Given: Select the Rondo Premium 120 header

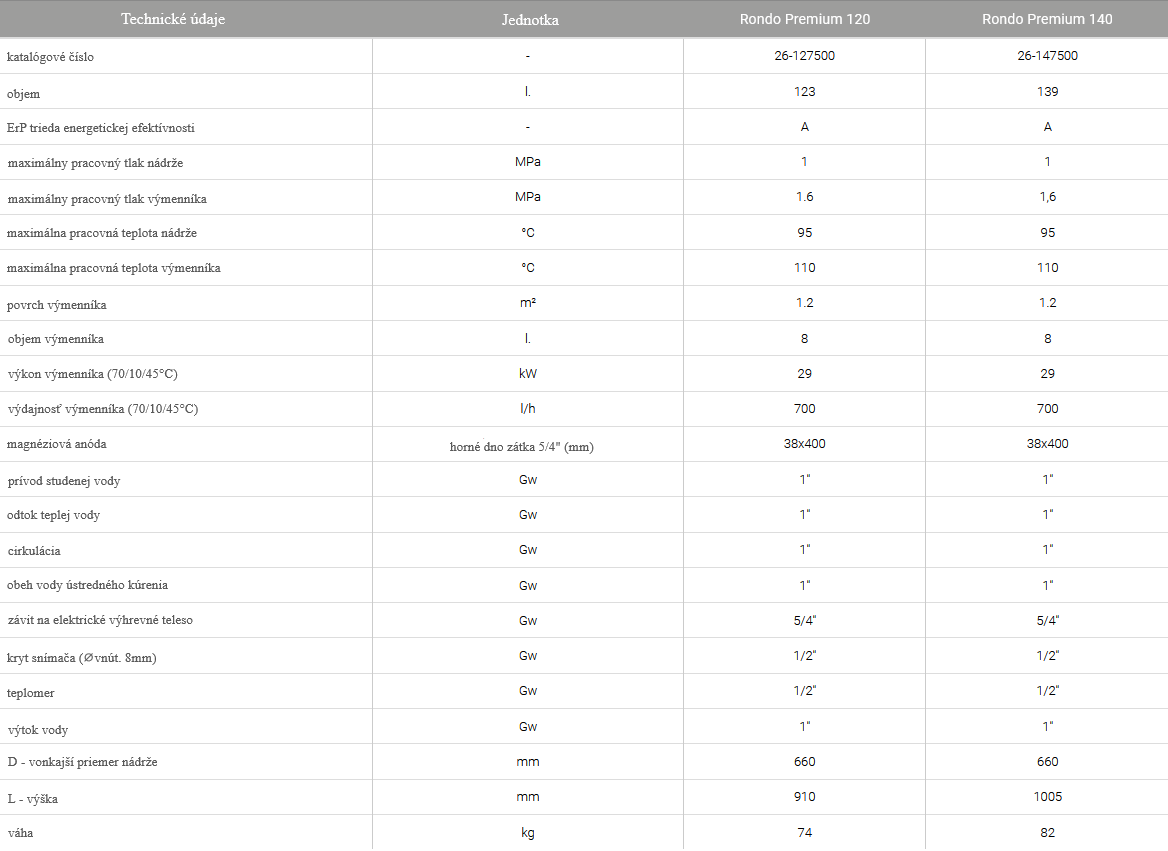Looking at the screenshot, I should (804, 19).
